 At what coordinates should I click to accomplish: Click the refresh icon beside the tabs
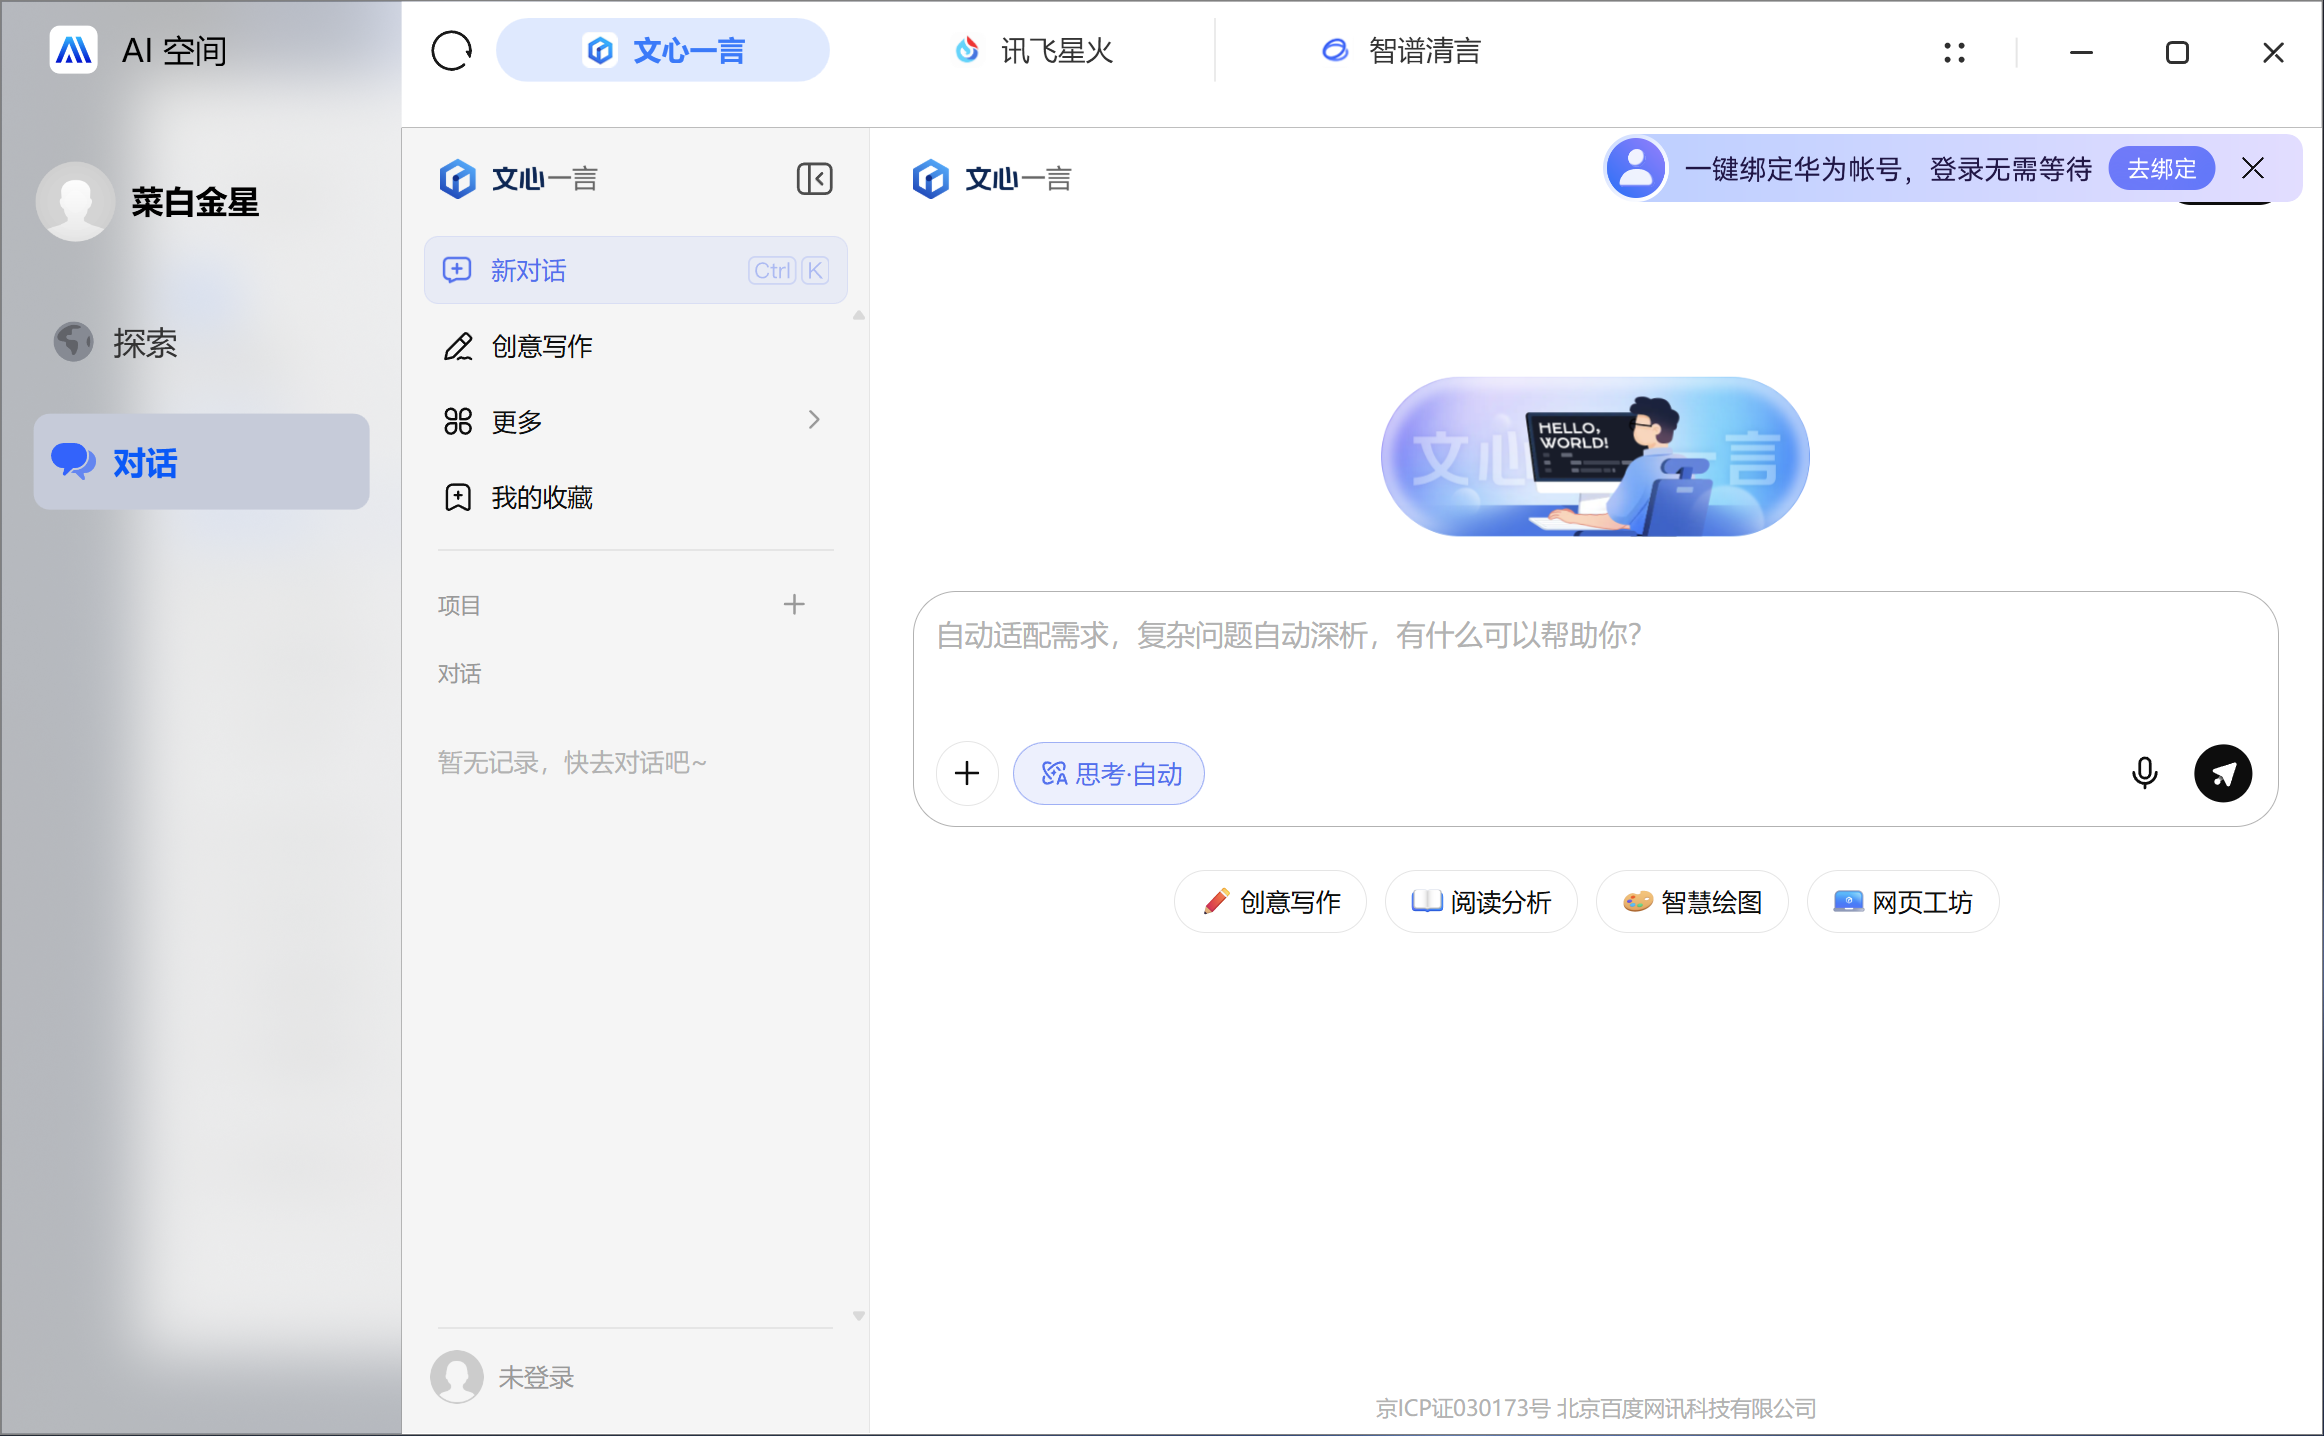click(451, 51)
